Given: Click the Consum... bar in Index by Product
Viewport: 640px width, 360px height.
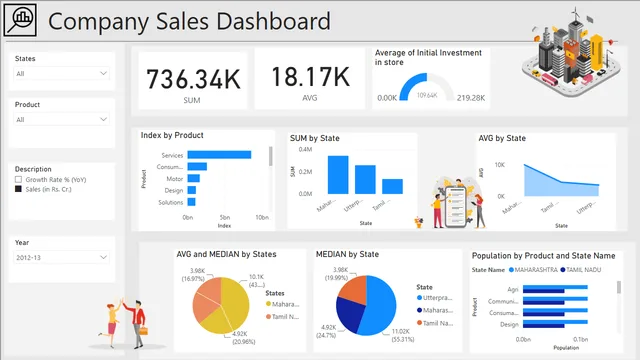Looking at the screenshot, I should tap(197, 167).
